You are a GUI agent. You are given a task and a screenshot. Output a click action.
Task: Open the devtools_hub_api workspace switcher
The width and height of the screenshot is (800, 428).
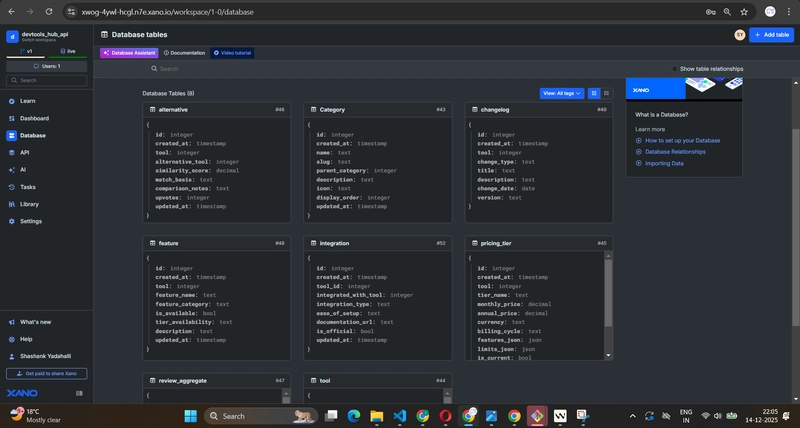point(44,35)
